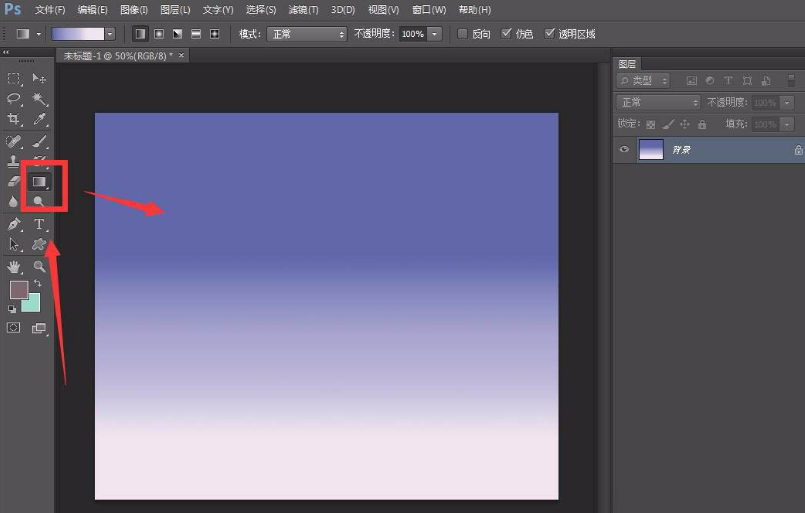This screenshot has height=513, width=805.
Task: Enable the 反向 (Reverse) checkbox
Action: 462,34
